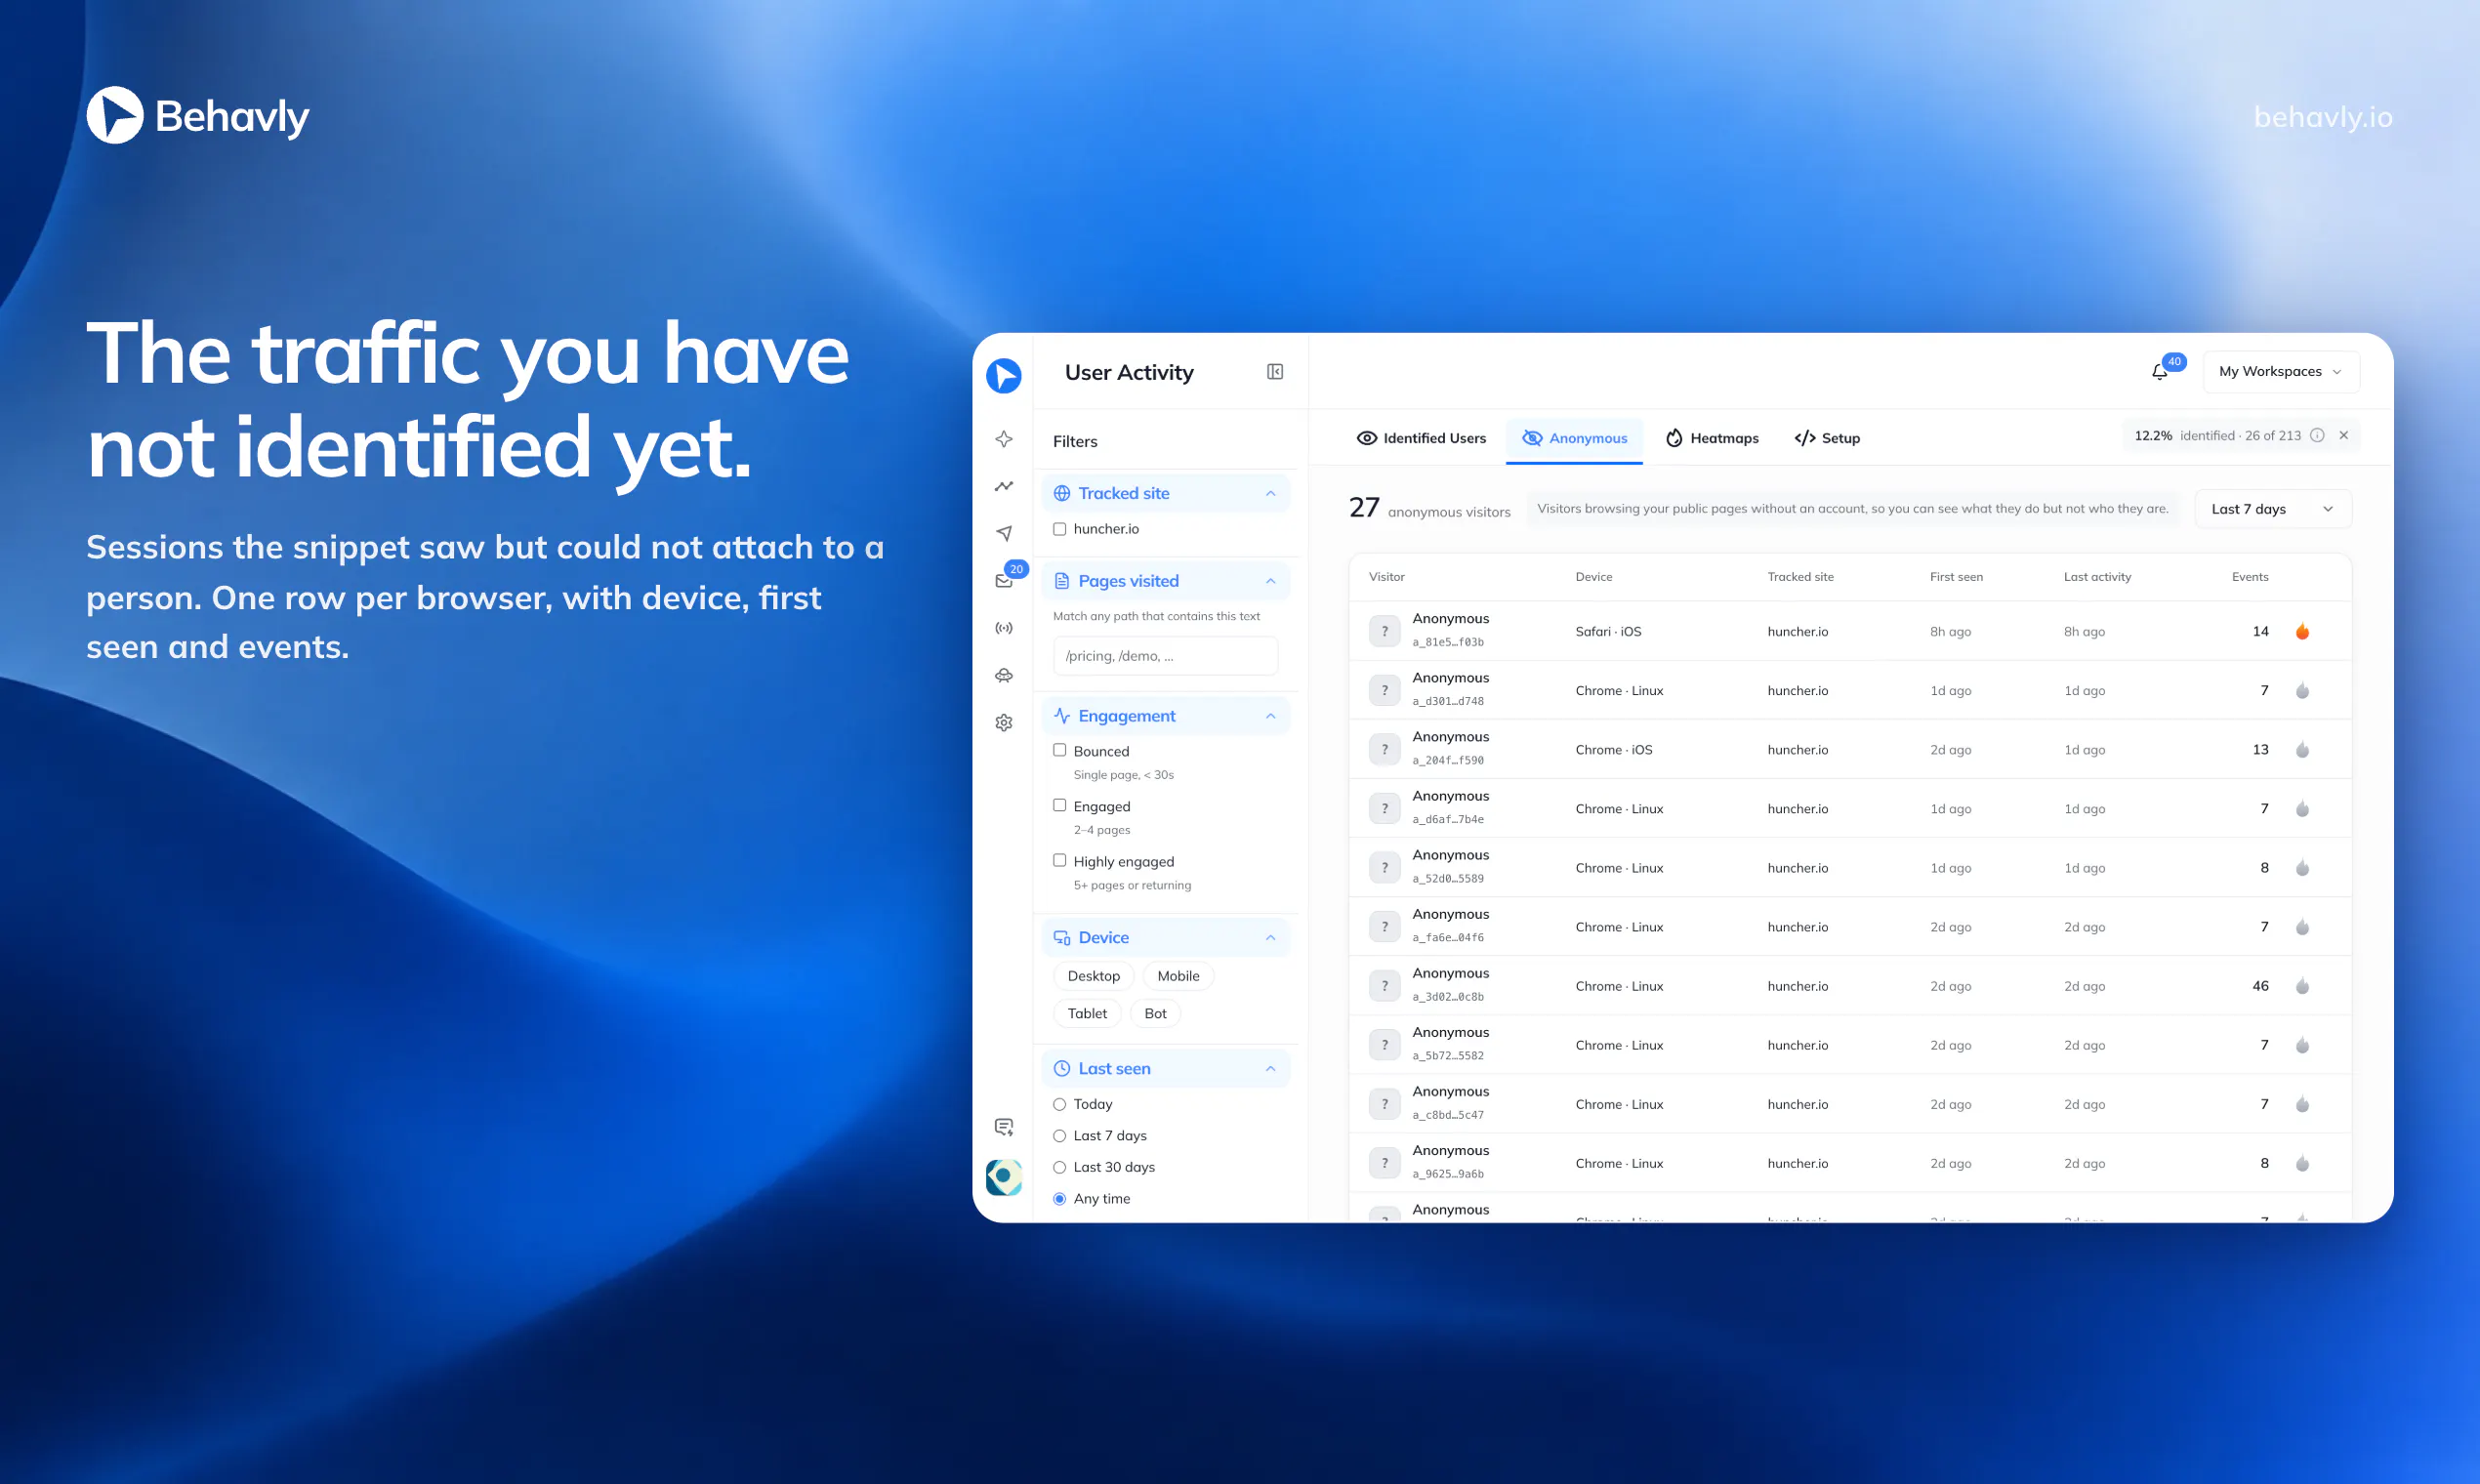
Task: Toggle the Desktop device filter chip
Action: [1094, 976]
